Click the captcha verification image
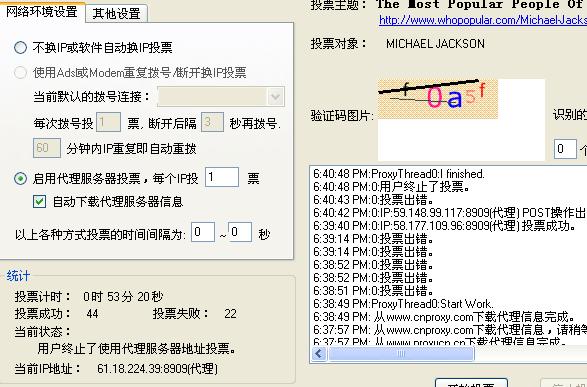The image size is (587, 387). (438, 99)
